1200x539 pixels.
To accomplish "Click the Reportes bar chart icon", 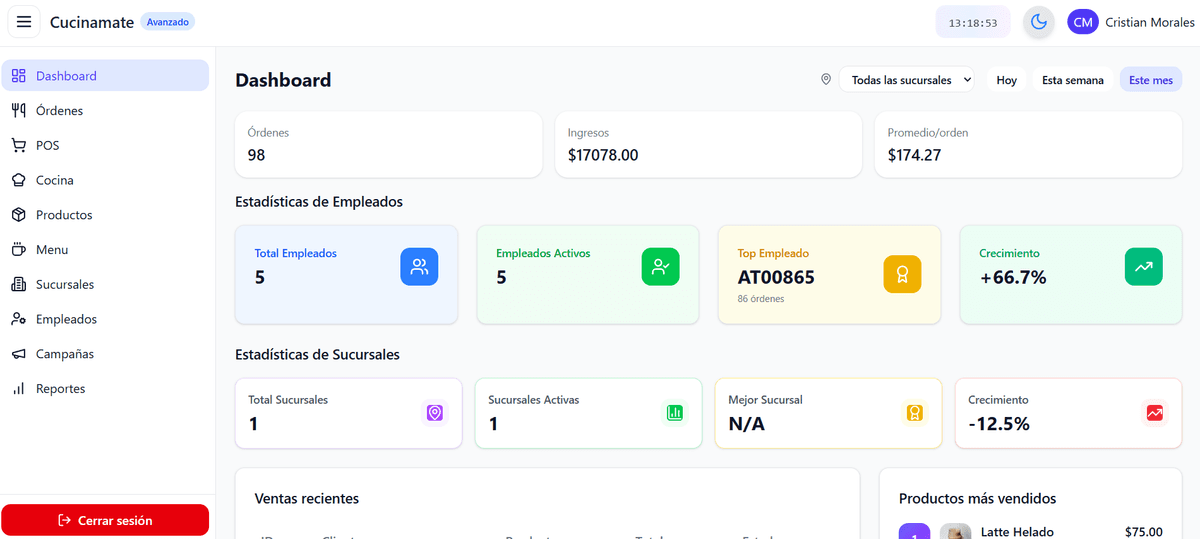I will pyautogui.click(x=18, y=389).
